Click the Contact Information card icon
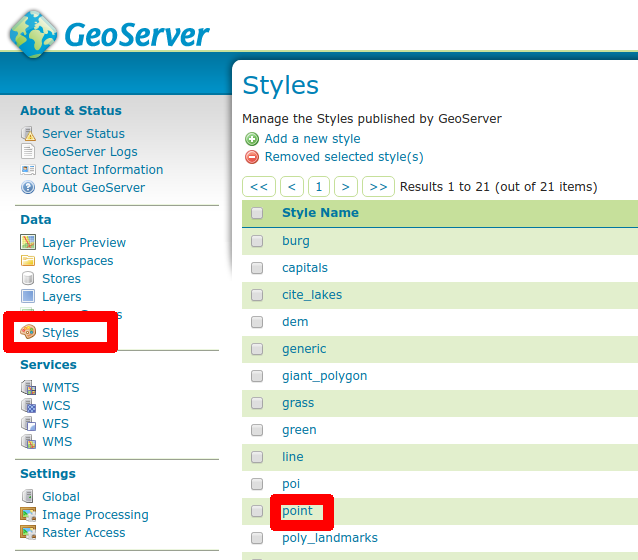Viewport: 638px width, 560px height. tap(28, 169)
